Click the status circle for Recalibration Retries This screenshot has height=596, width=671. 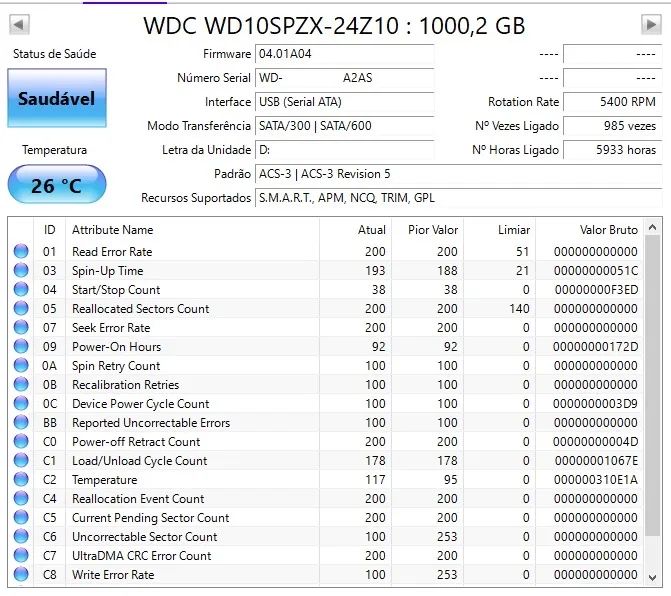[x=21, y=384]
